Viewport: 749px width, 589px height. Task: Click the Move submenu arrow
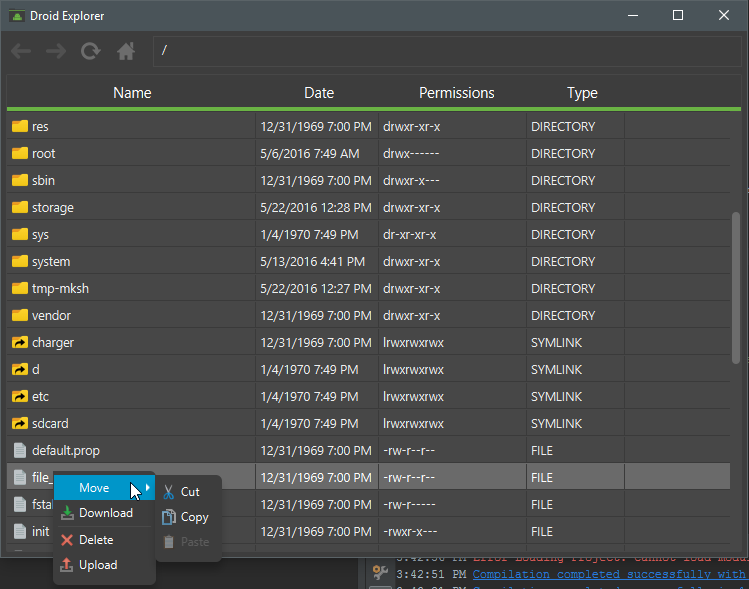[148, 487]
